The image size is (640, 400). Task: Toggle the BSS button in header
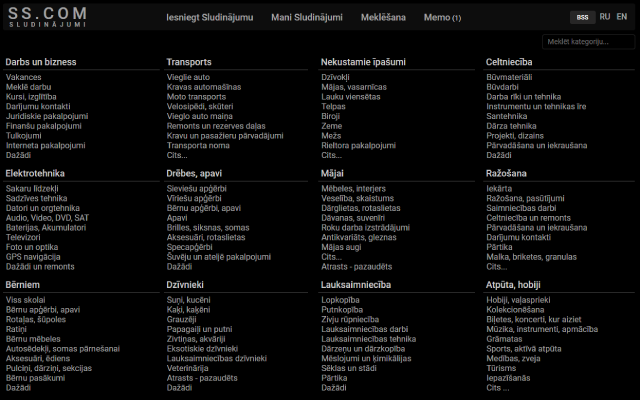click(582, 17)
